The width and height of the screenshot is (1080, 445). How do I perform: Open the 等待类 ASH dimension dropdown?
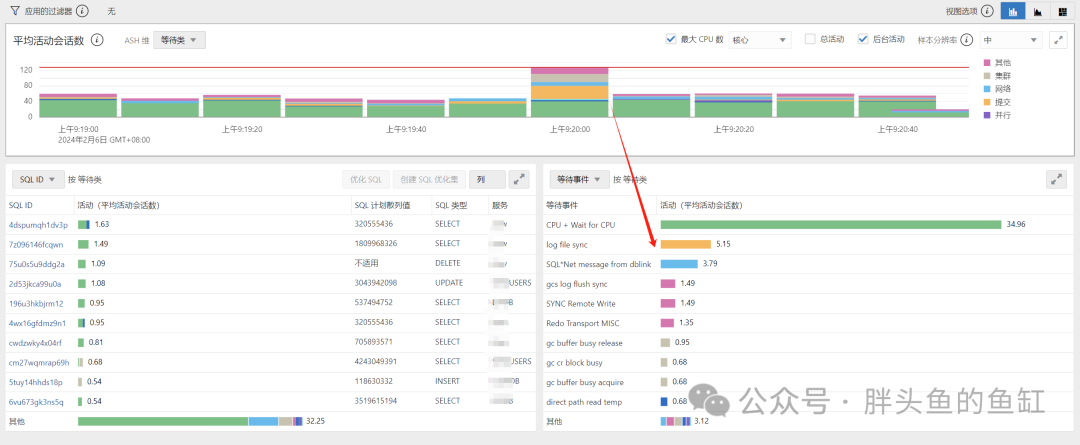click(180, 40)
